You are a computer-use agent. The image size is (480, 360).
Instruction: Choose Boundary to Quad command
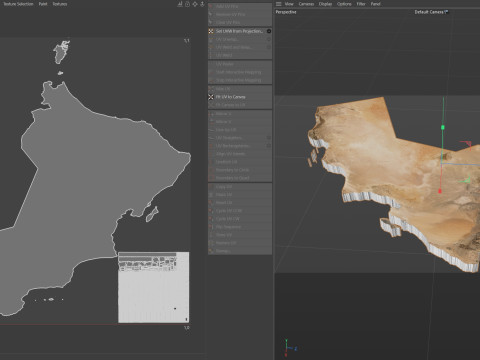point(240,178)
